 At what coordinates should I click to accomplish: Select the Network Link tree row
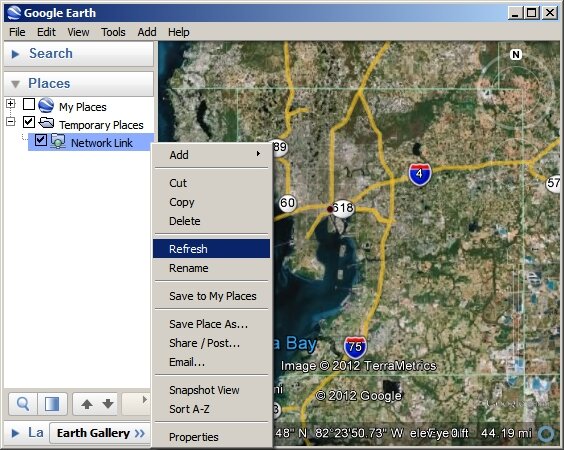(x=91, y=142)
